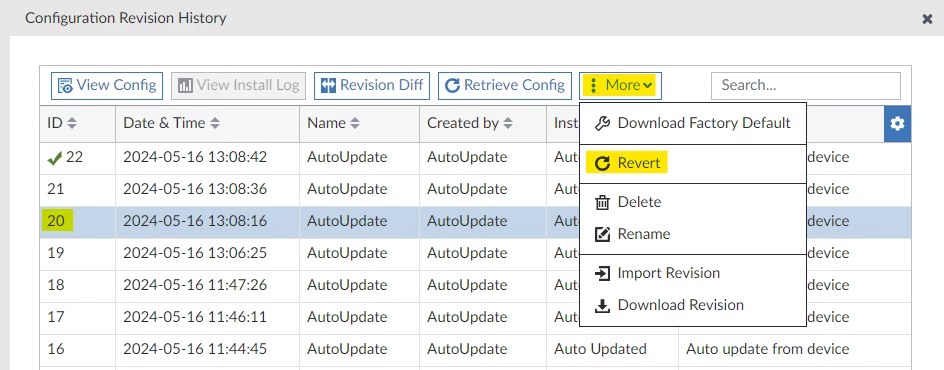Click the Retrieve Config refresh icon

[452, 85]
